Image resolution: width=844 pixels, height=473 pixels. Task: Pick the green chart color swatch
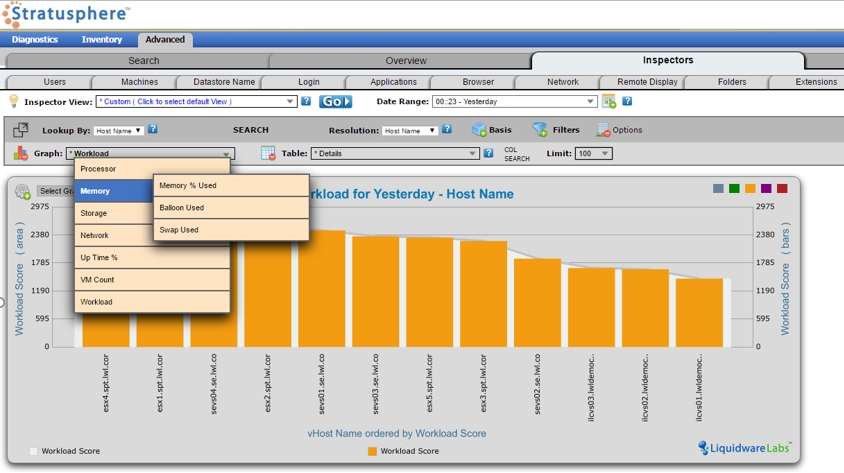(734, 188)
